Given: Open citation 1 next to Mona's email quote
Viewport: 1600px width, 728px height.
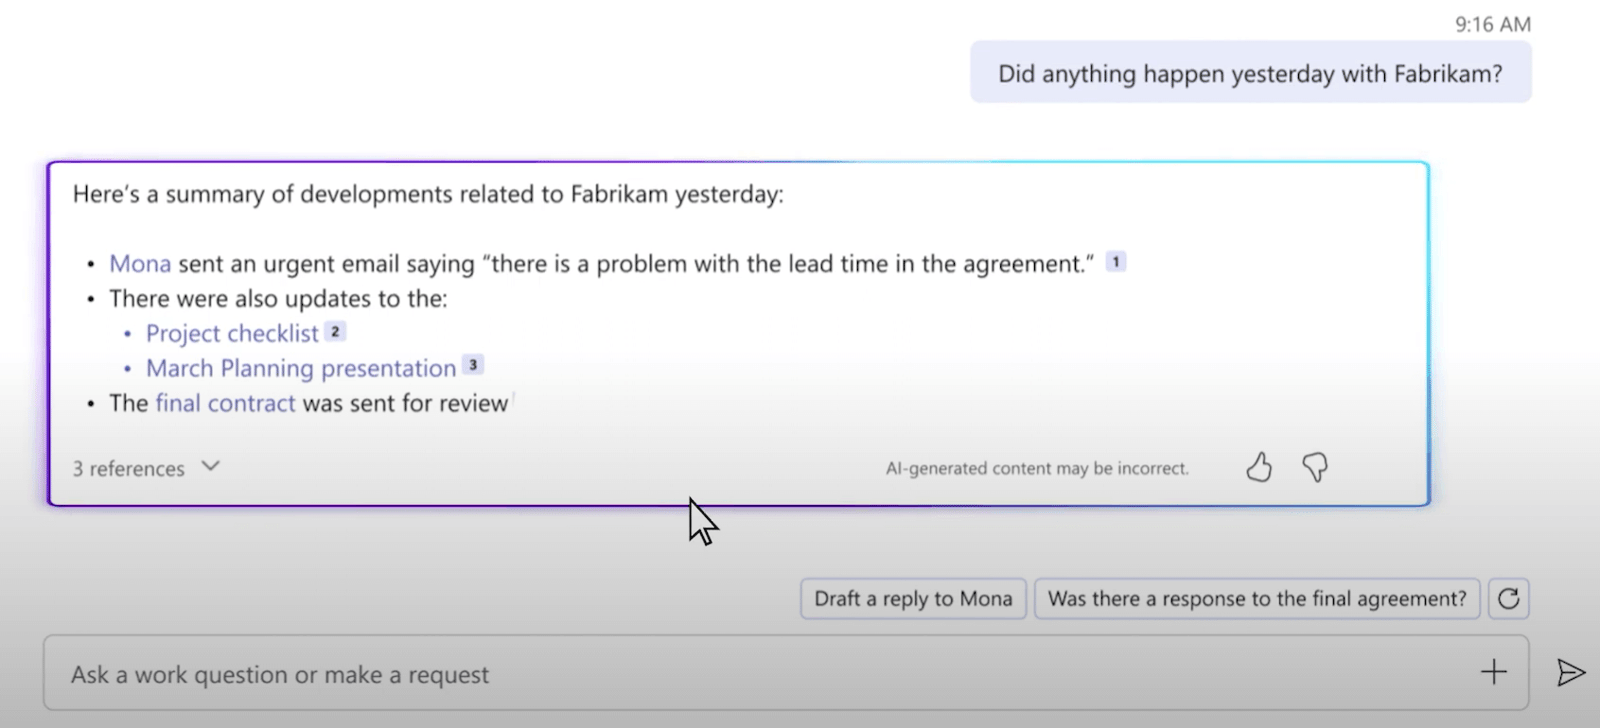Looking at the screenshot, I should 1117,261.
